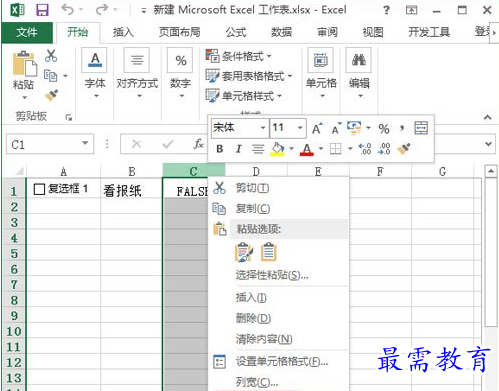Apply yellow fill color in mini toolbar
This screenshot has height=391, width=499.
click(x=278, y=149)
